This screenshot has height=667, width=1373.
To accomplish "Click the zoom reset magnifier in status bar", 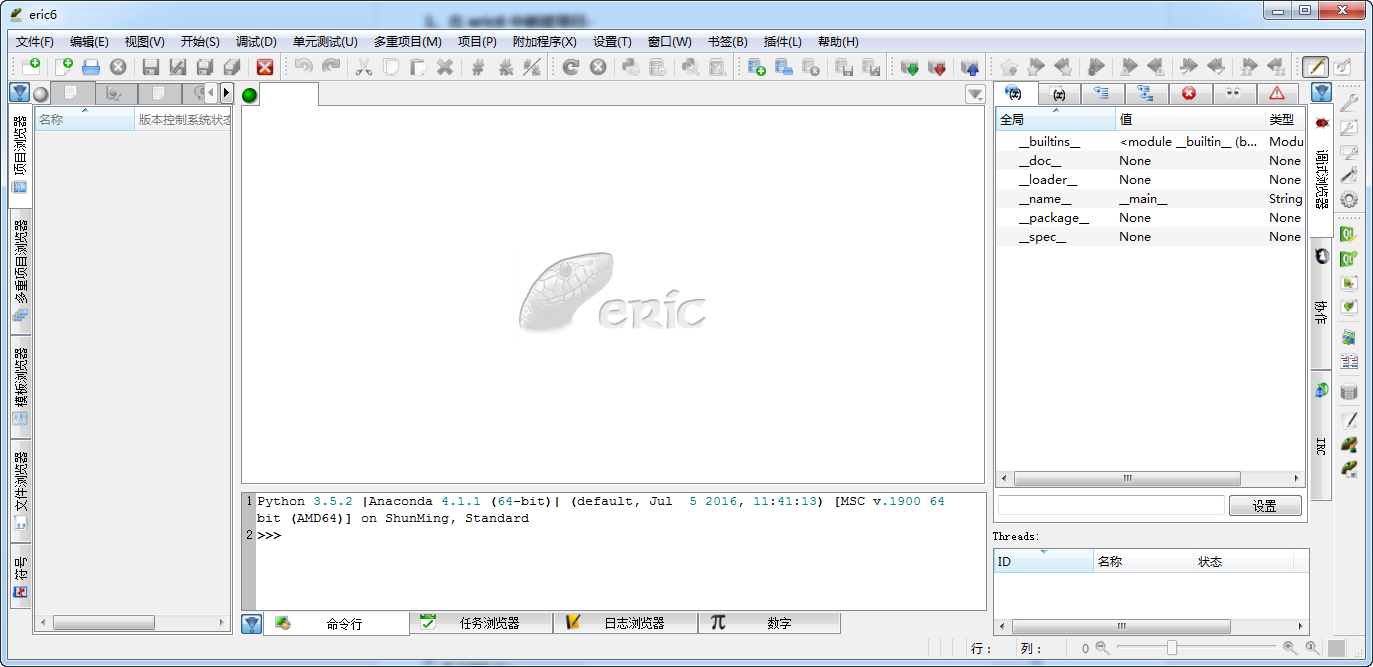I will (1311, 648).
